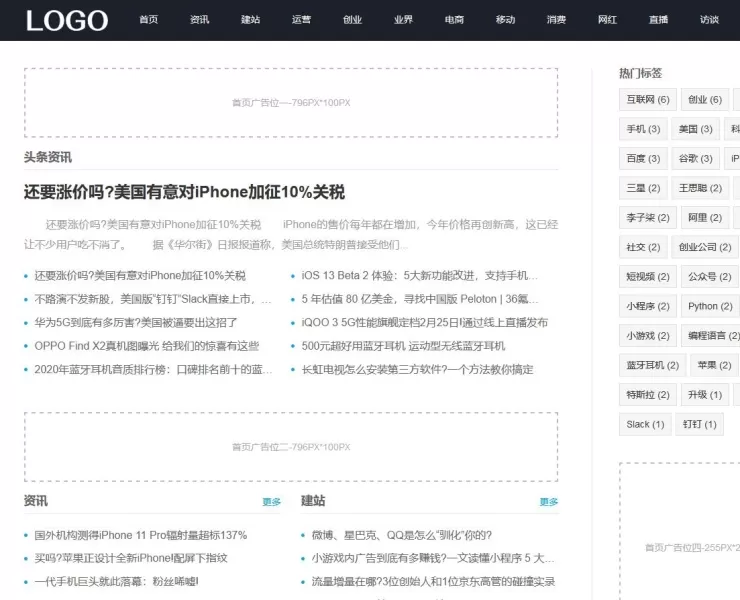The image size is (740, 600).
Task: Navigate to 电商 in the header
Action: coord(454,20)
